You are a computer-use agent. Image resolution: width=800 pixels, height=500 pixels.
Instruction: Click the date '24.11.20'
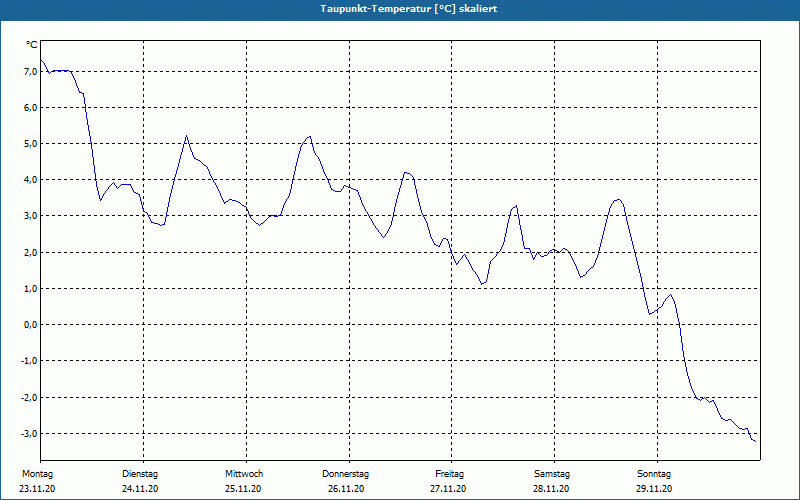(140, 489)
